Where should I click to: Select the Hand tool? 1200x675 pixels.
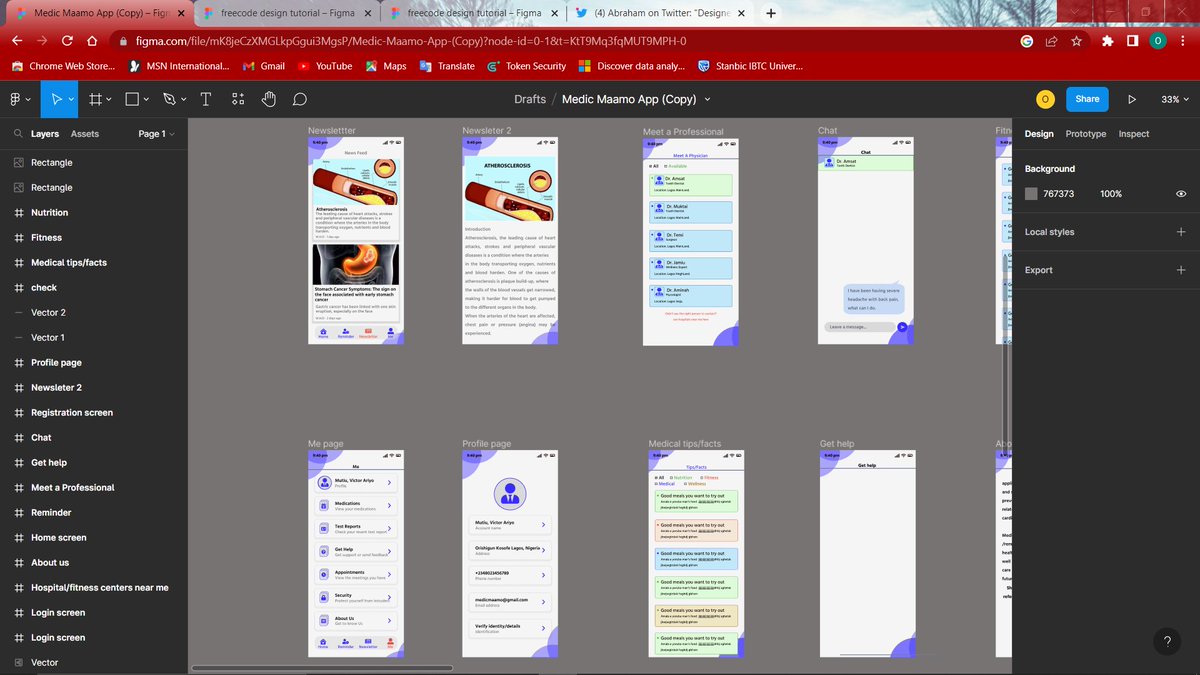click(x=268, y=99)
